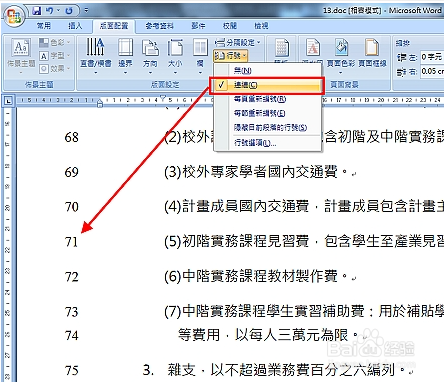This screenshot has height=382, width=444.
Task: Click the 13.doc title bar text
Action: pyautogui.click(x=382, y=11)
